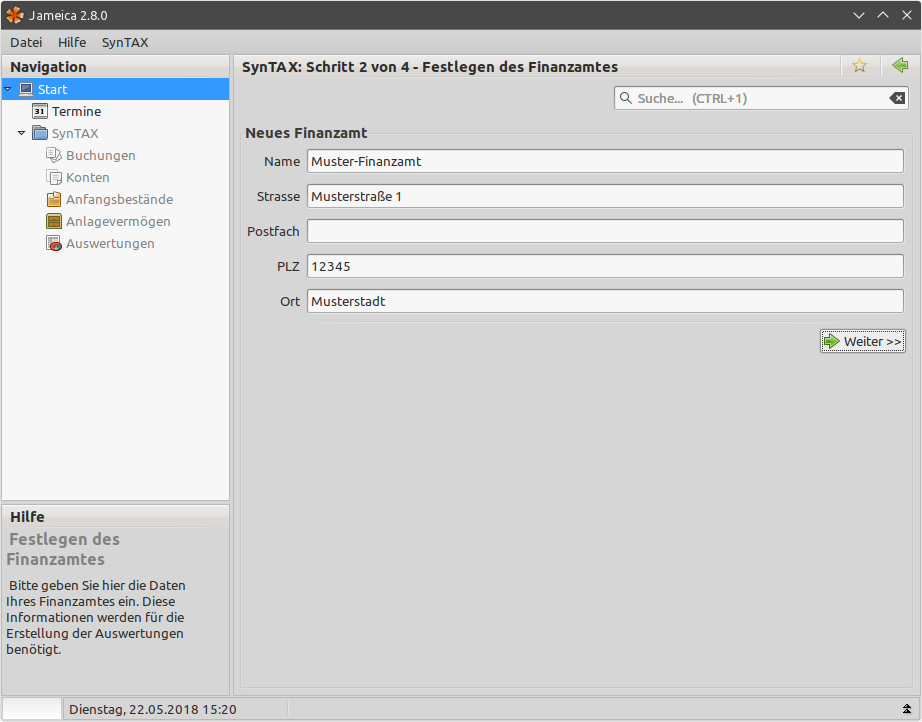Click the Suche... search field

759,98
